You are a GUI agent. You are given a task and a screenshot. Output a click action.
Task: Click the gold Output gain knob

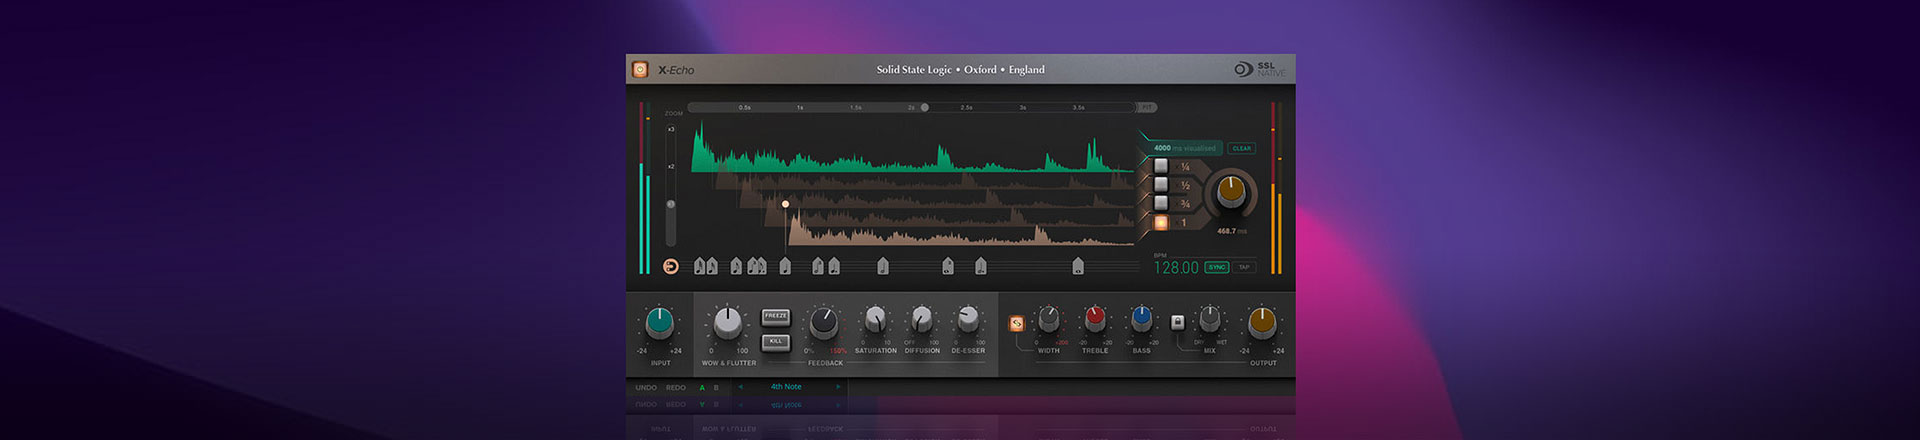tap(1262, 322)
